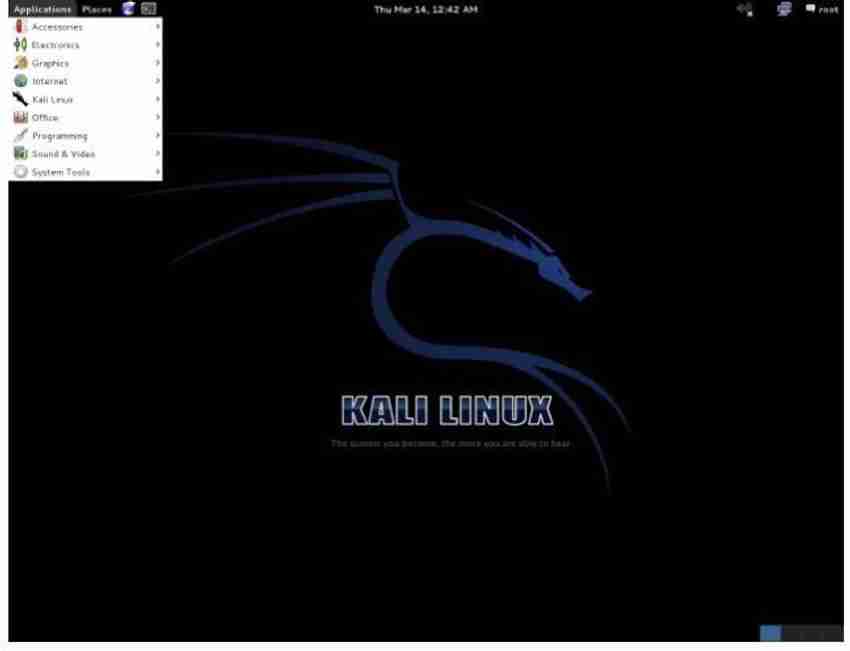Viewport: 850px width, 651px height.
Task: Switch to the second workspace square
Action: (x=790, y=631)
